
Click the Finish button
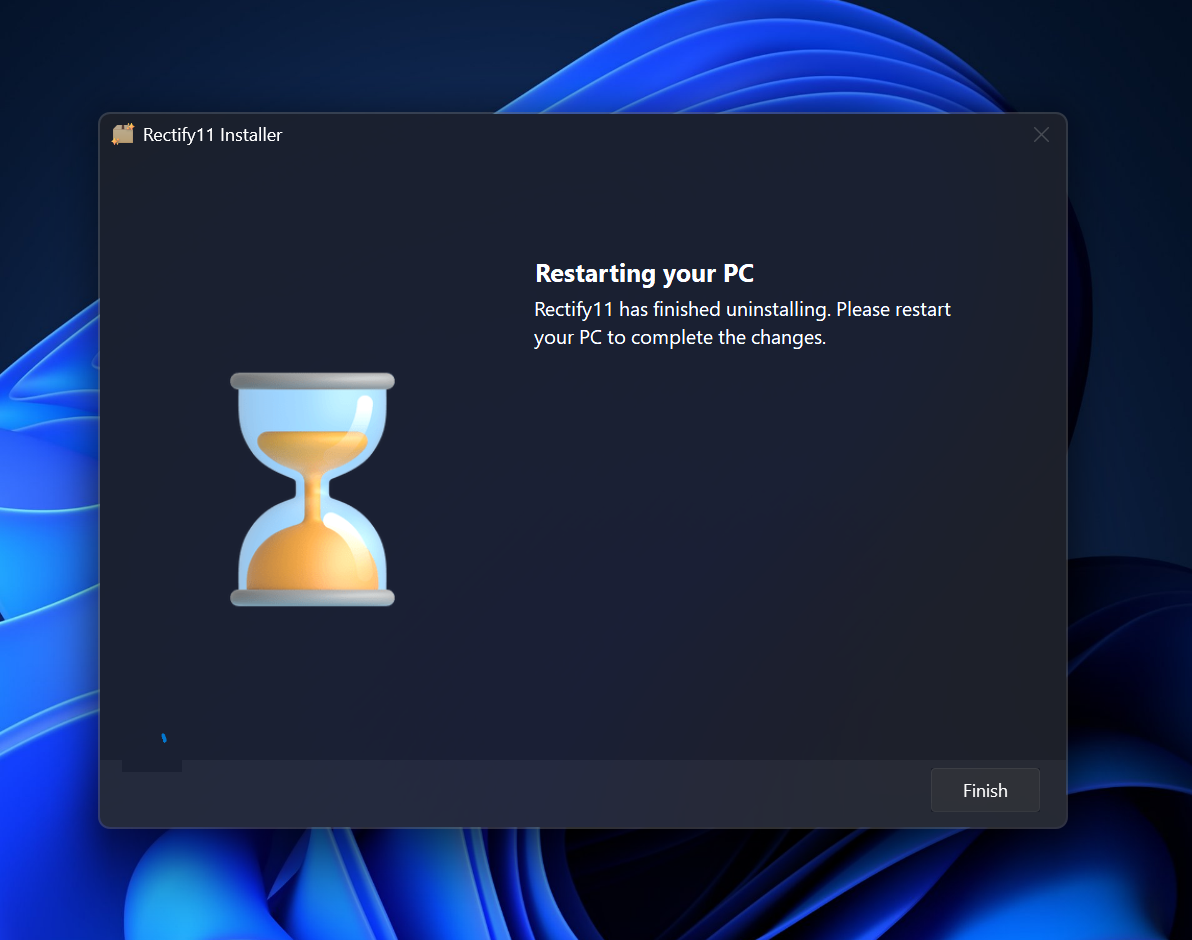click(x=984, y=790)
